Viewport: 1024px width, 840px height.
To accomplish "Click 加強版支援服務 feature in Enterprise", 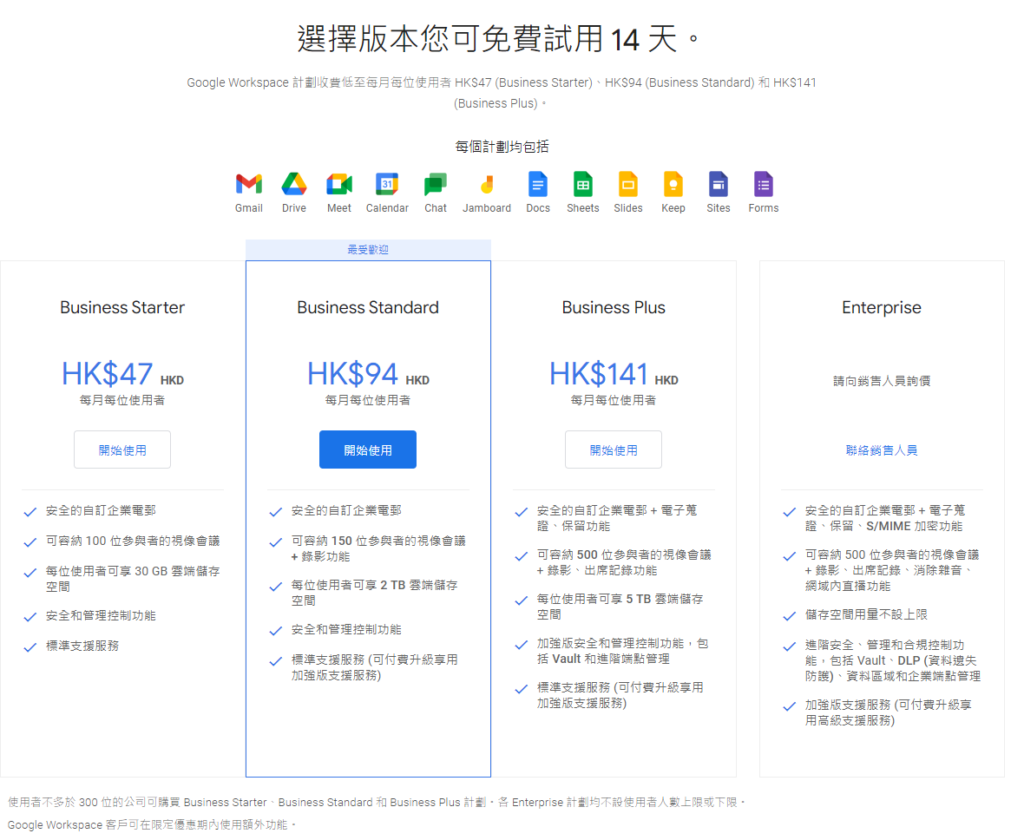I will (x=888, y=713).
